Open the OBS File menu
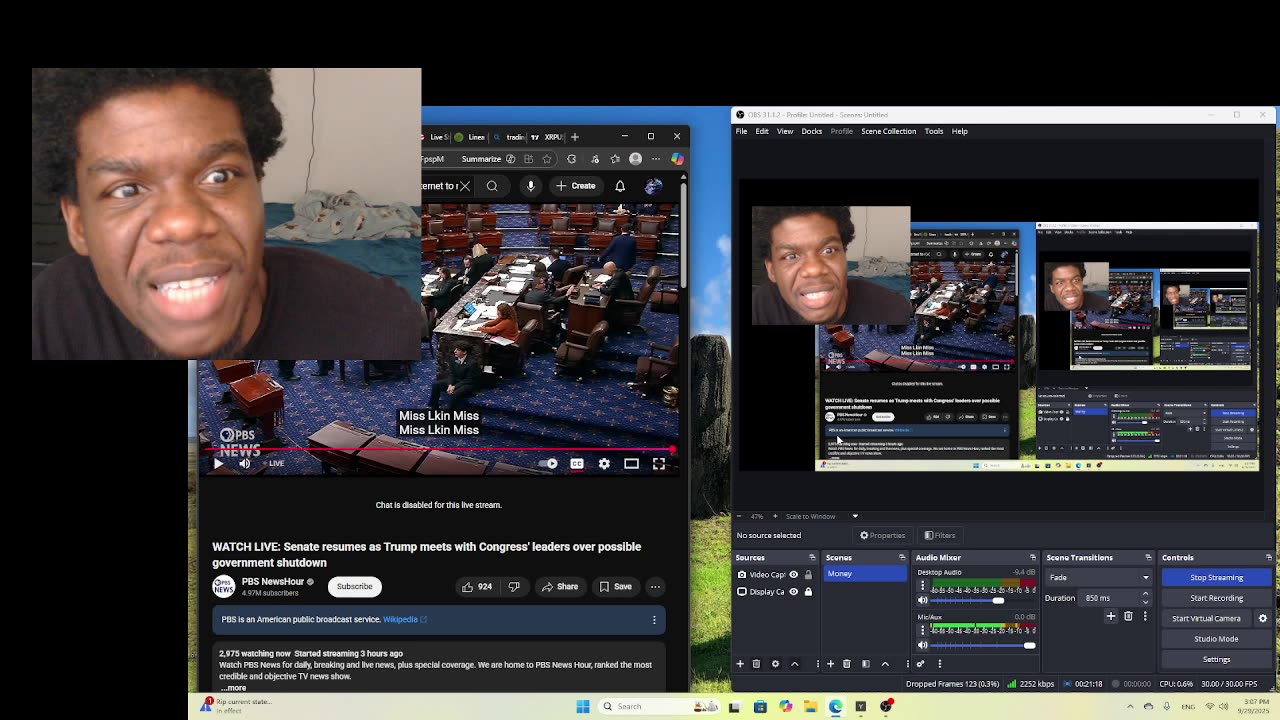 [x=742, y=131]
